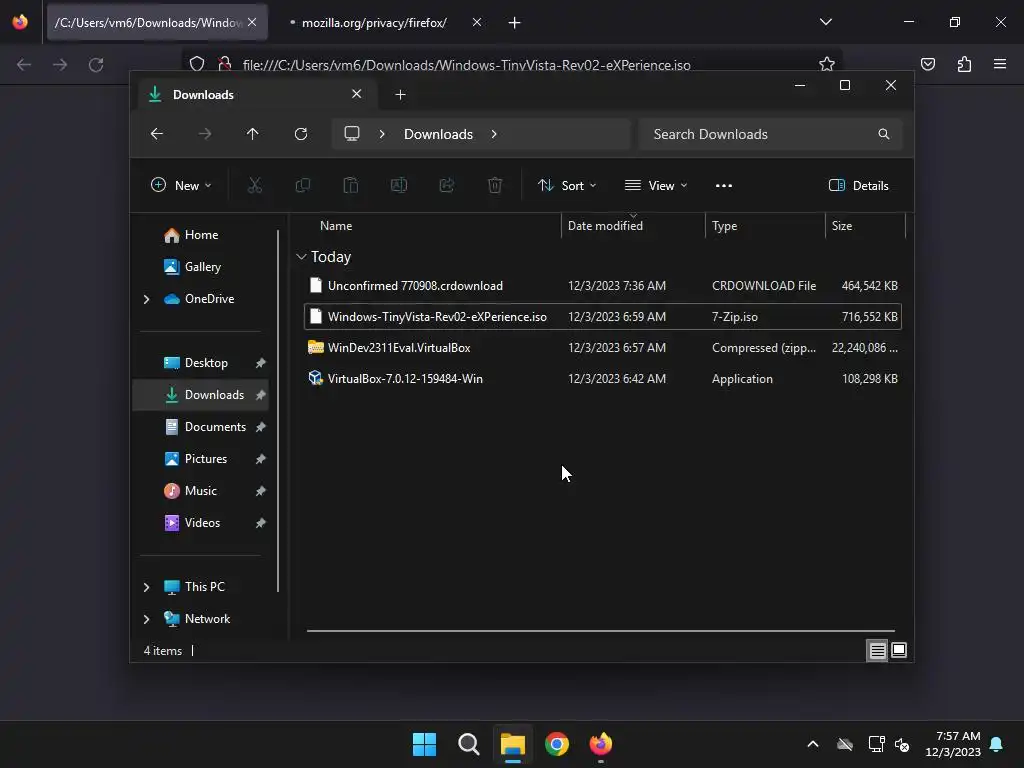Click the Rename icon in Explorer toolbar
Viewport: 1024px width, 768px height.
click(399, 185)
